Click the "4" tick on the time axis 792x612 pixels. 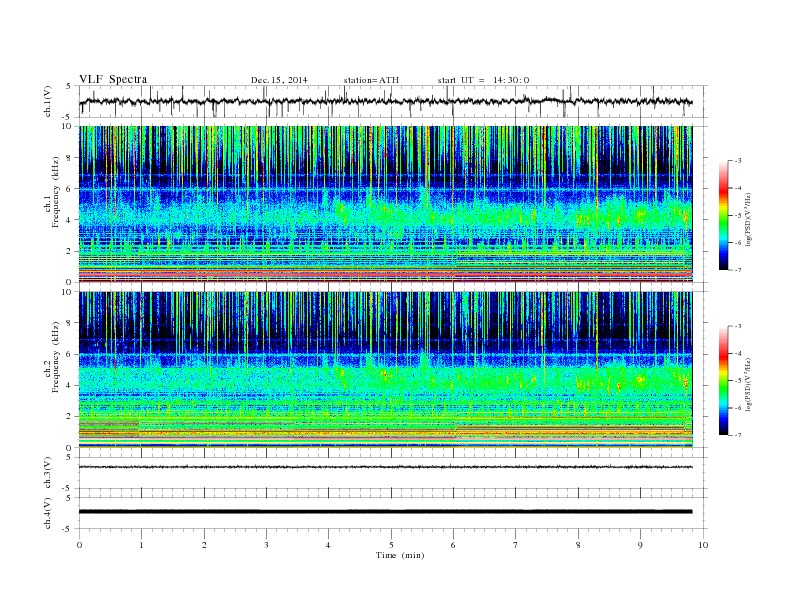[329, 545]
